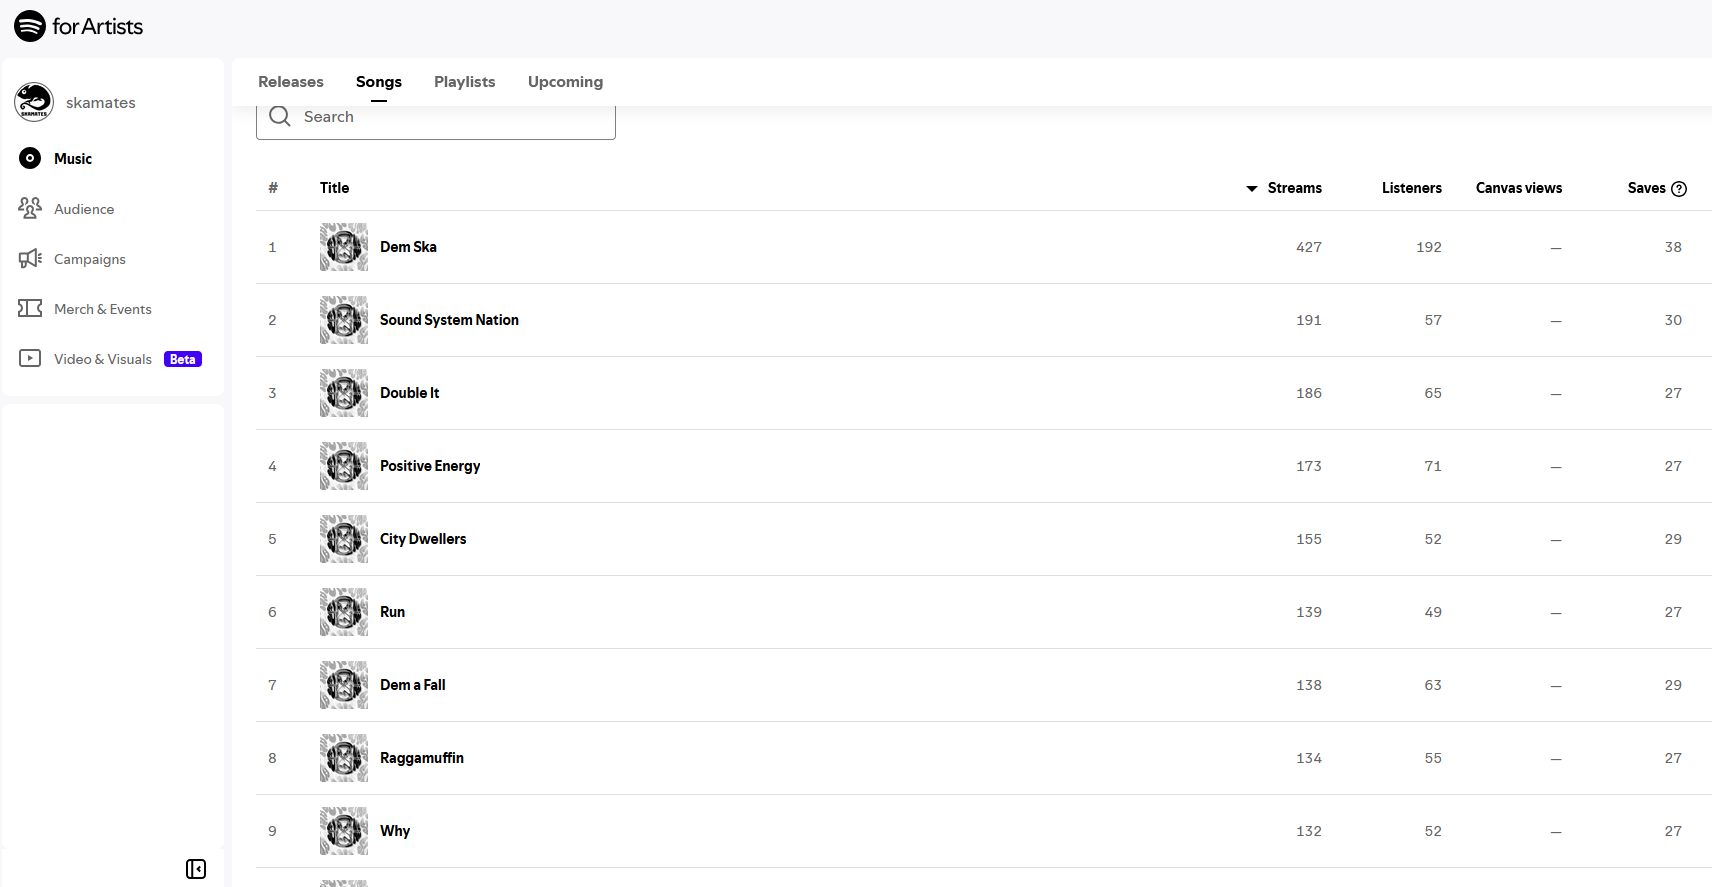Click the Saves help question mark icon
Viewport: 1712px width, 887px height.
[x=1679, y=189]
